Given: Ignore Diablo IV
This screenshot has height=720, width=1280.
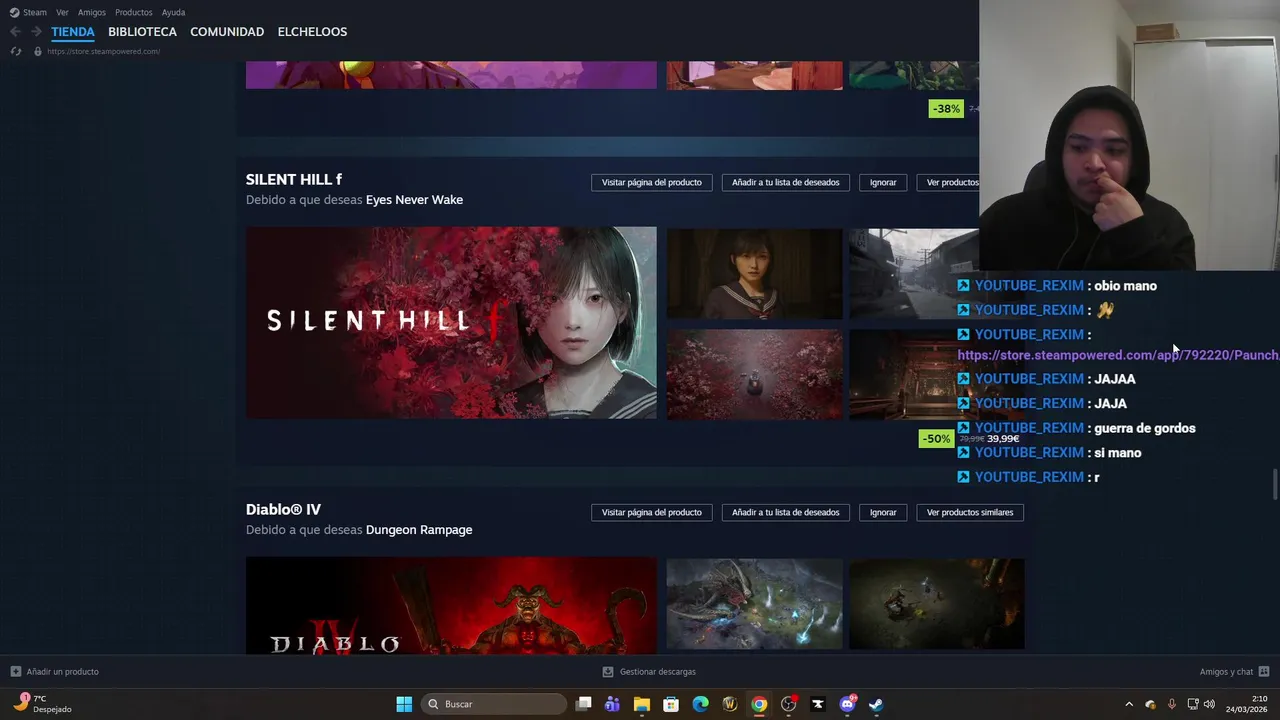Looking at the screenshot, I should coord(883,512).
